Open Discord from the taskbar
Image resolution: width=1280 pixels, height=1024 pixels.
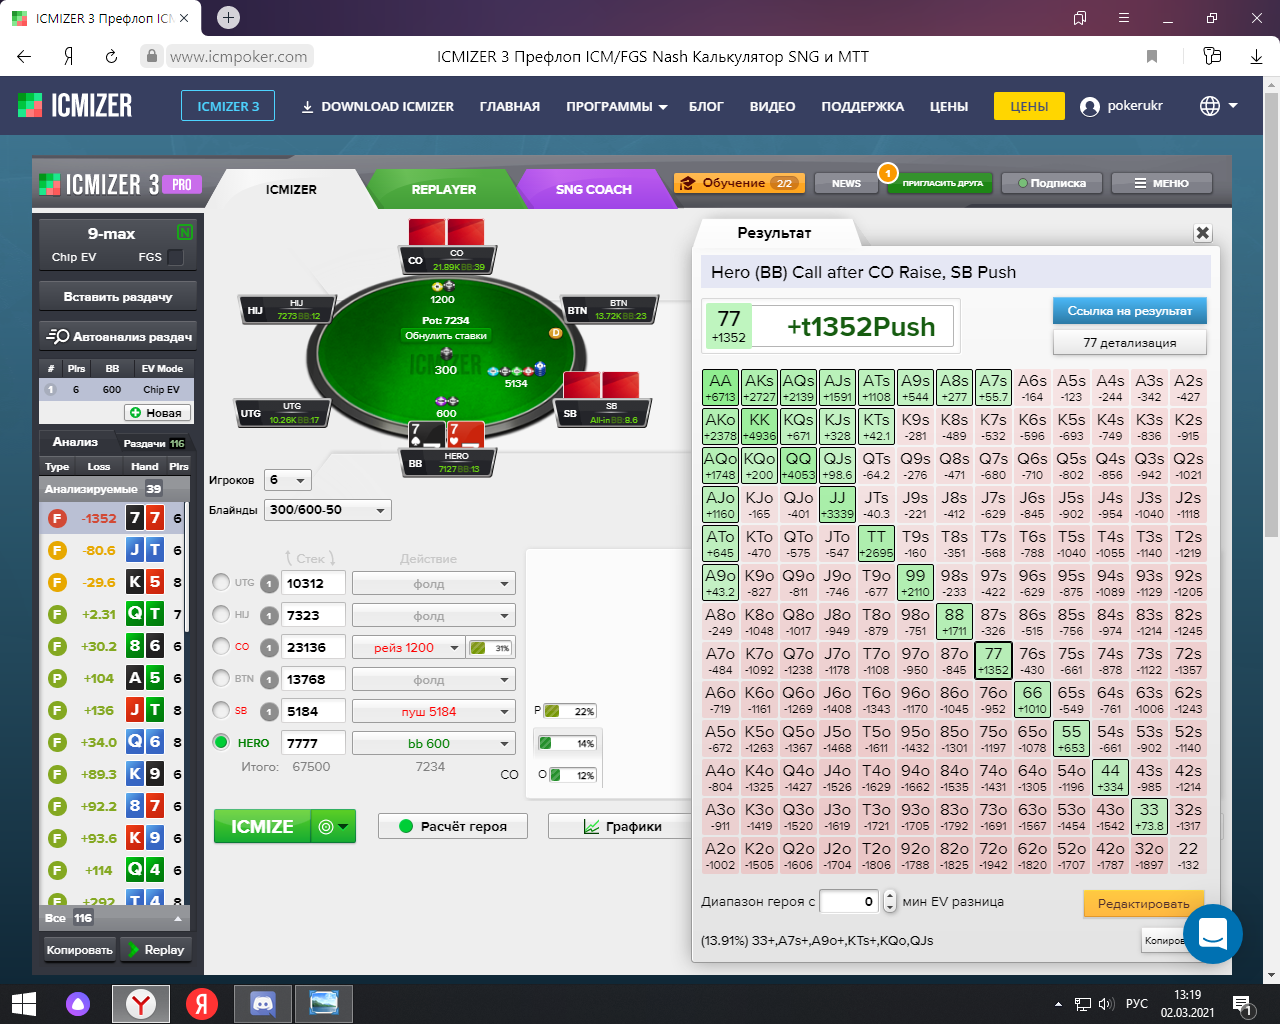262,1003
